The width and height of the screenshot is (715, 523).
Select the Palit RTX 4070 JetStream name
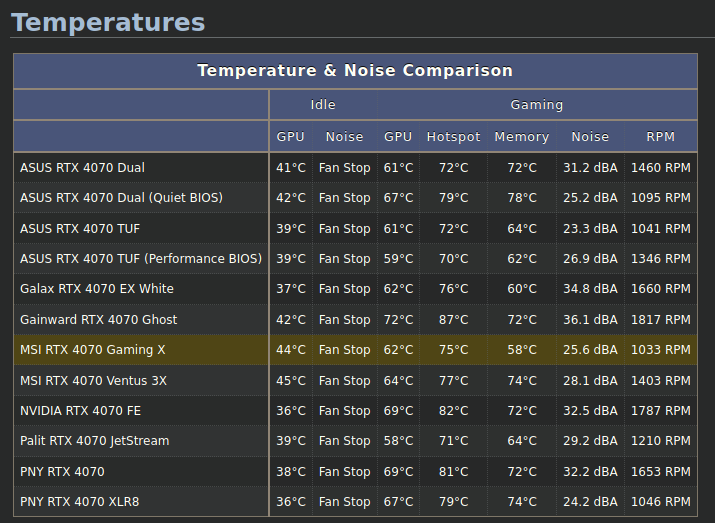coord(94,441)
